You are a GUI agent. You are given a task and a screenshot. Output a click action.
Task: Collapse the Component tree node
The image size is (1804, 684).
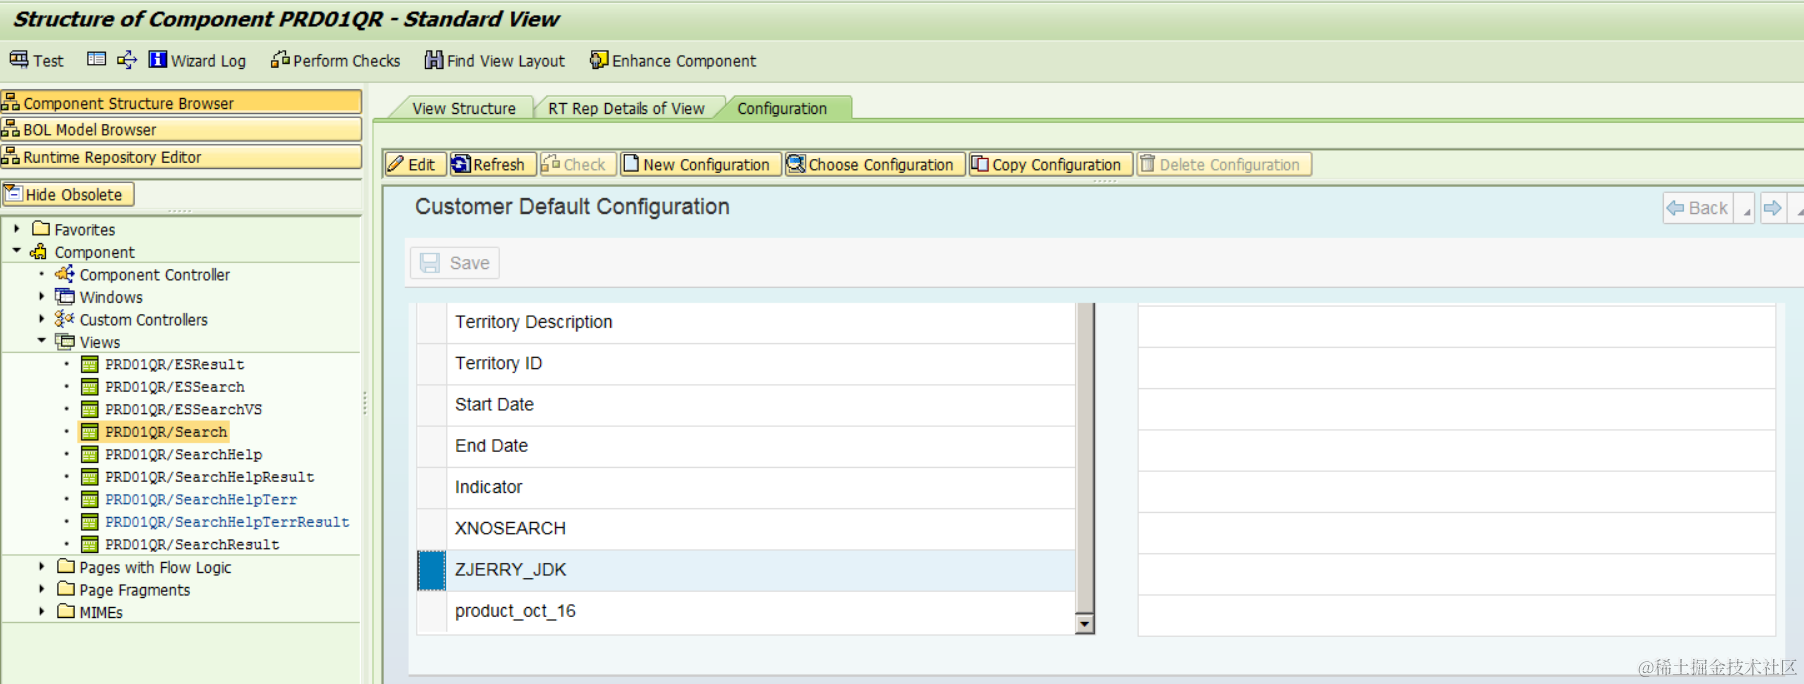[17, 251]
